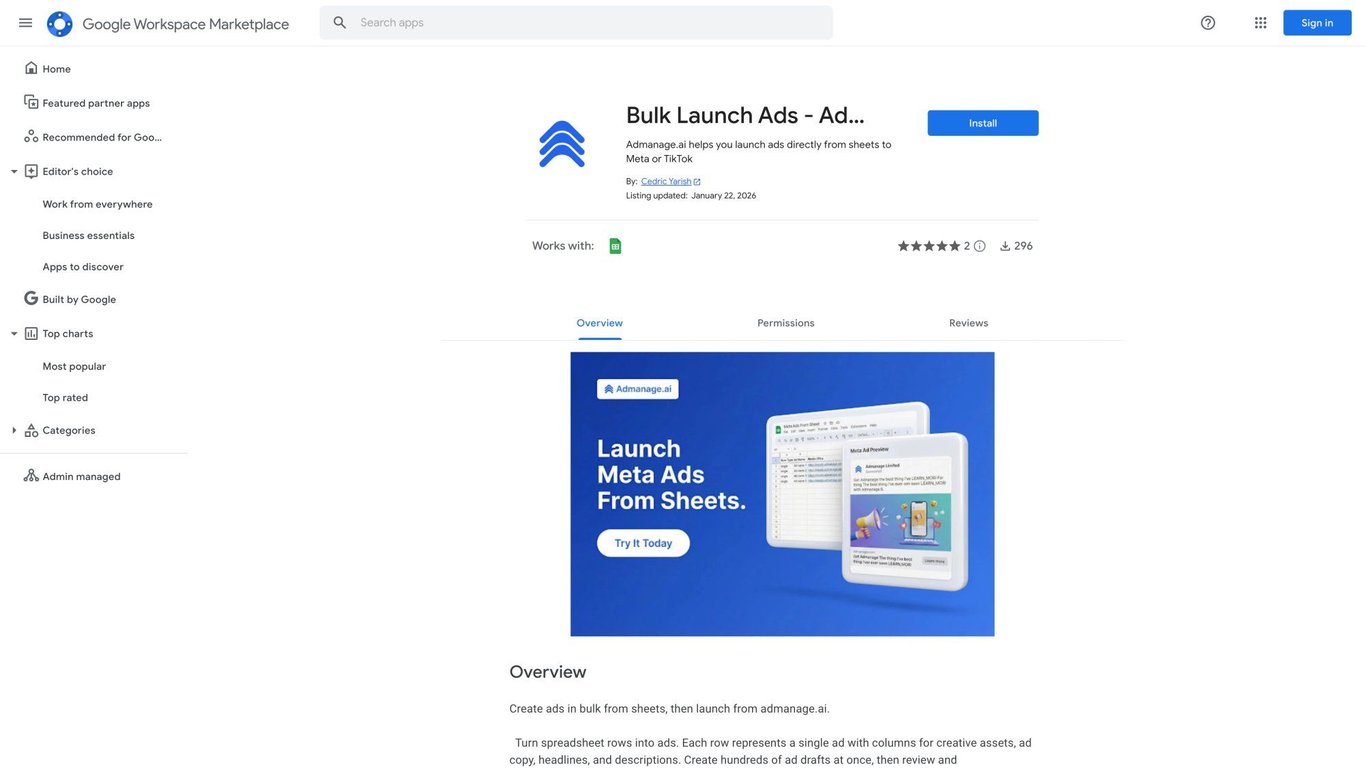Viewport: 1366px width, 768px height.
Task: Collapse the Editor's choice section
Action: pos(14,172)
